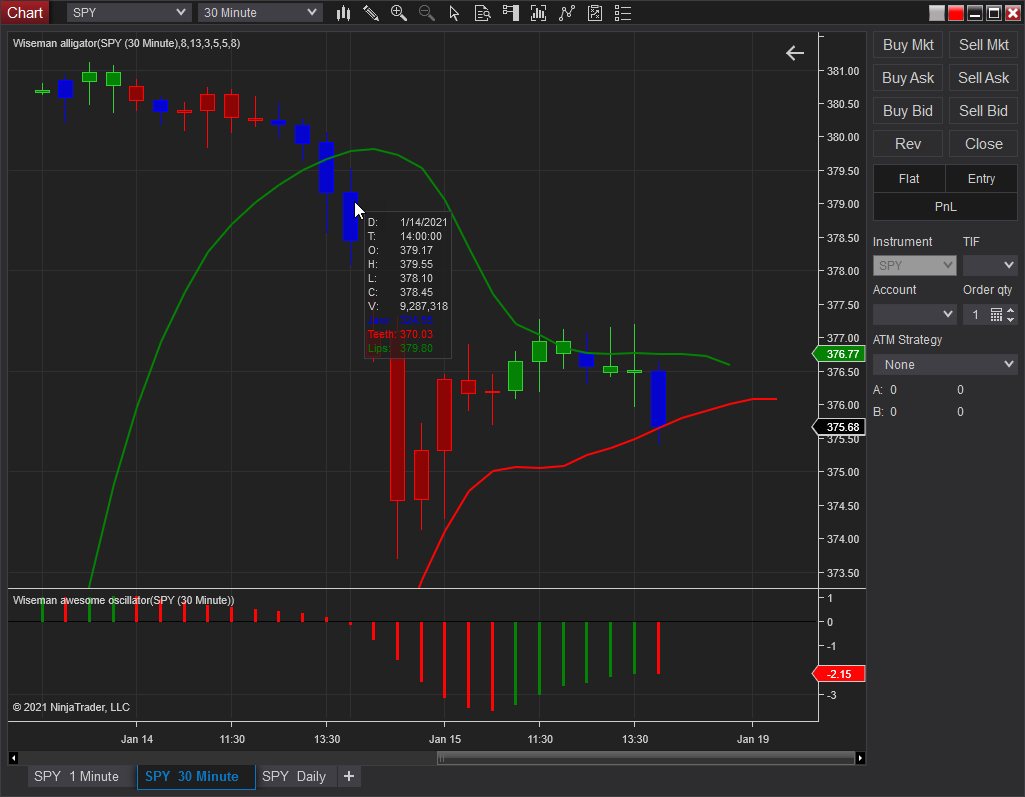The height and width of the screenshot is (797, 1025).
Task: Click the Jan 15 date axis label
Action: pos(445,739)
